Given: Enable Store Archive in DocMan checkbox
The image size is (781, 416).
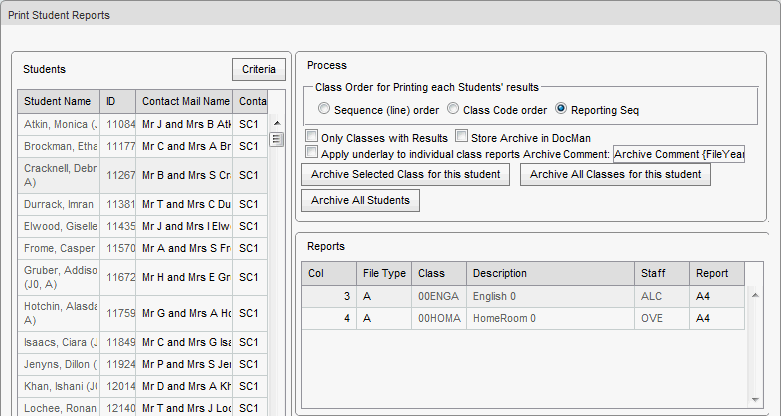Looking at the screenshot, I should 462,136.
